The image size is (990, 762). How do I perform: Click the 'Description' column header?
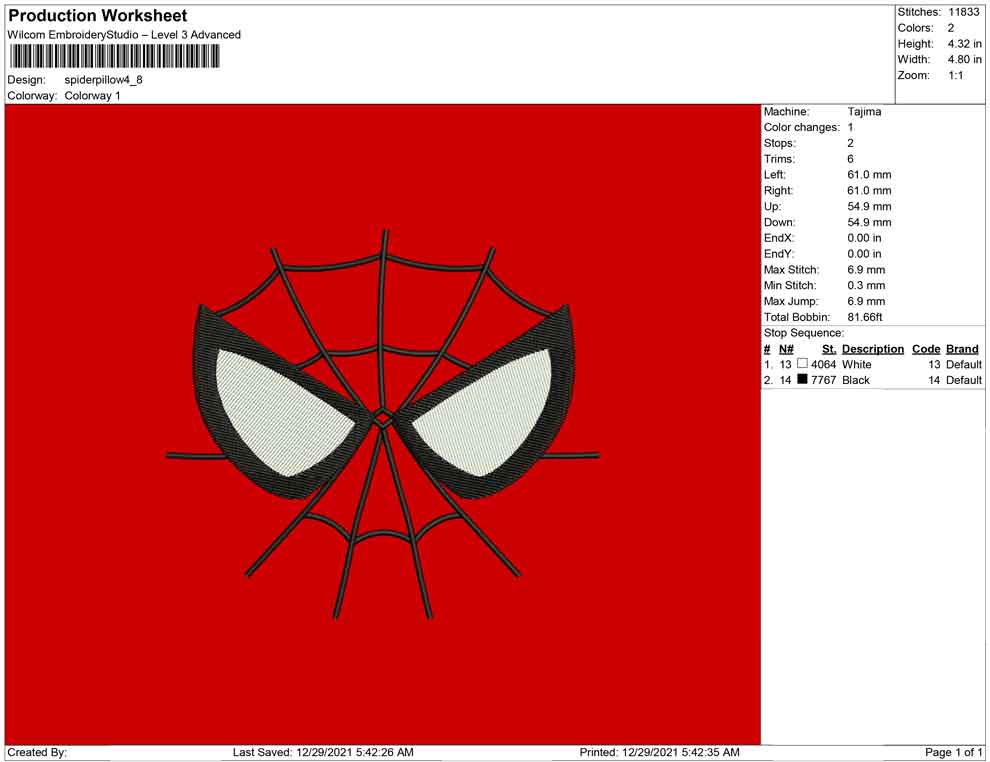(x=873, y=348)
